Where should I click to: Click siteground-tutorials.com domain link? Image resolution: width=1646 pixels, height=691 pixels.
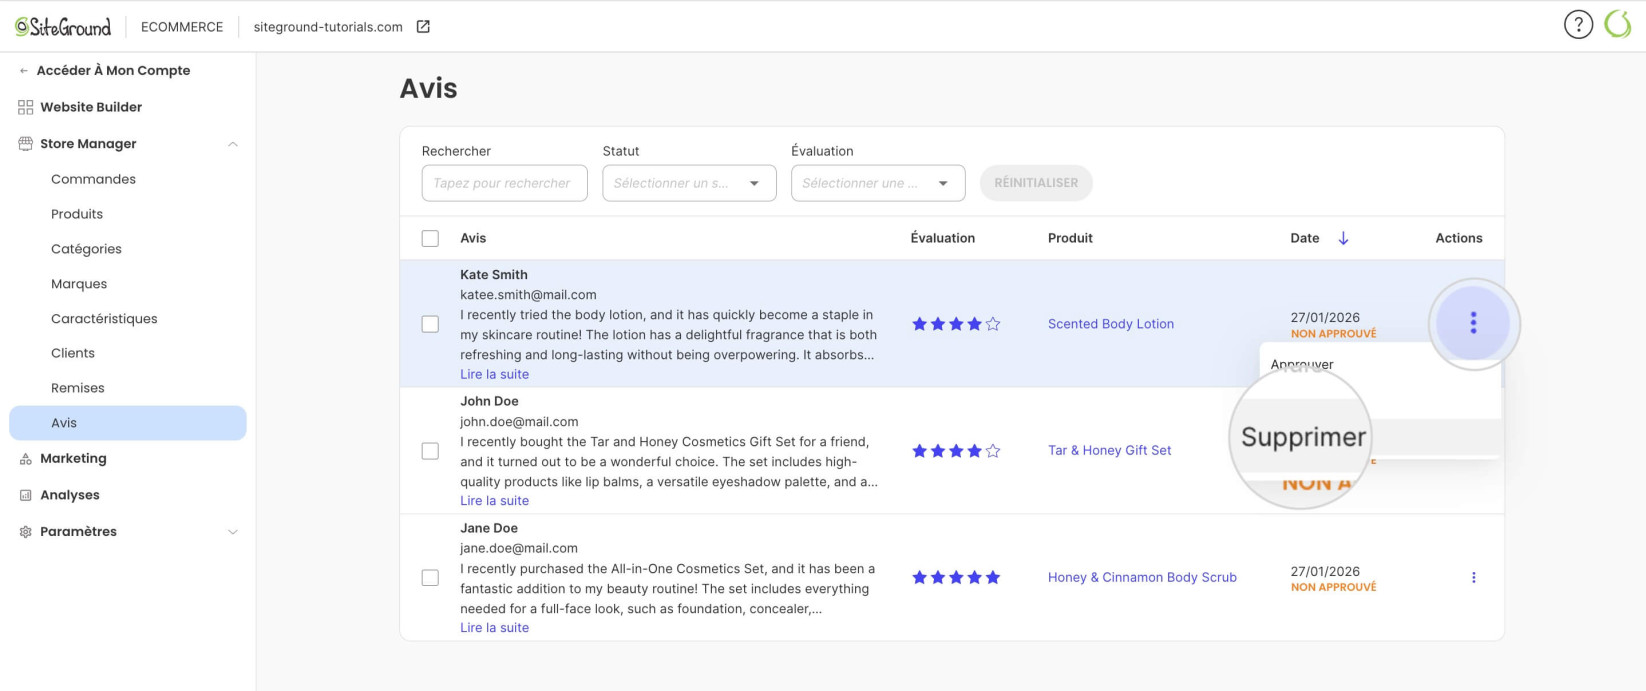(328, 27)
